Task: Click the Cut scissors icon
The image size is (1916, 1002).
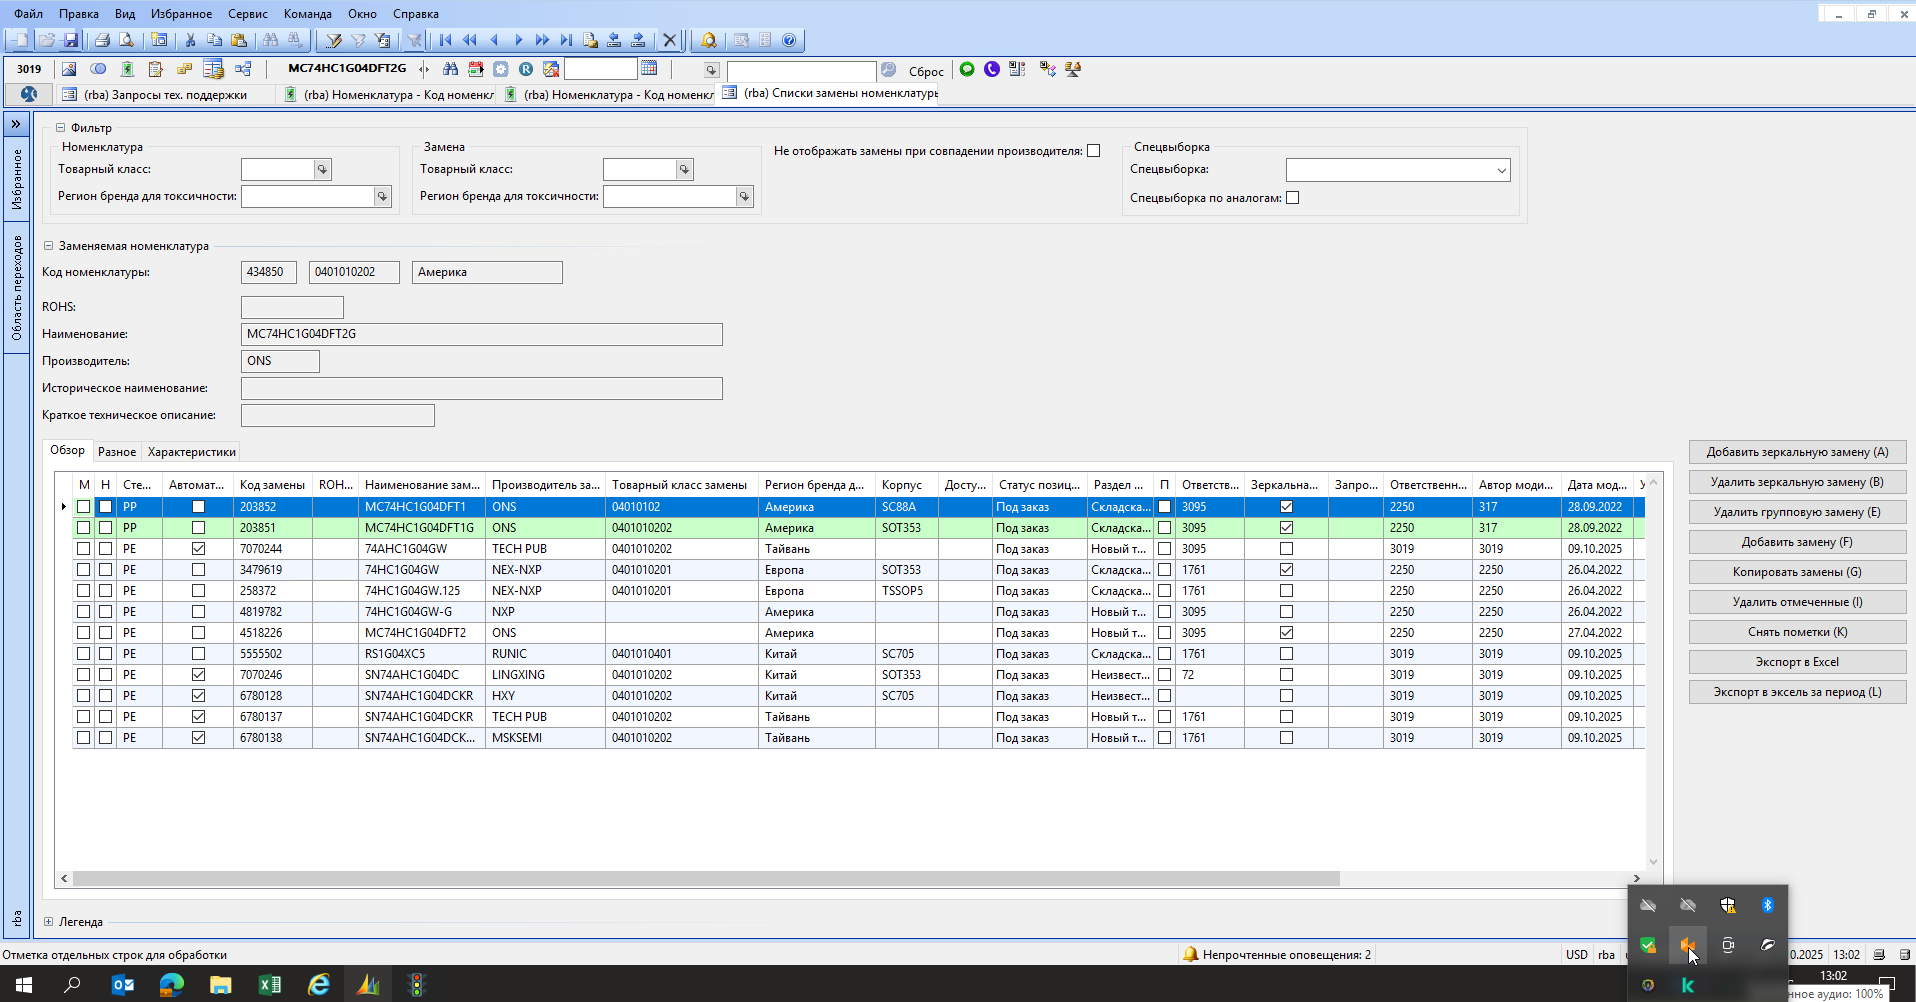Action: coord(190,40)
